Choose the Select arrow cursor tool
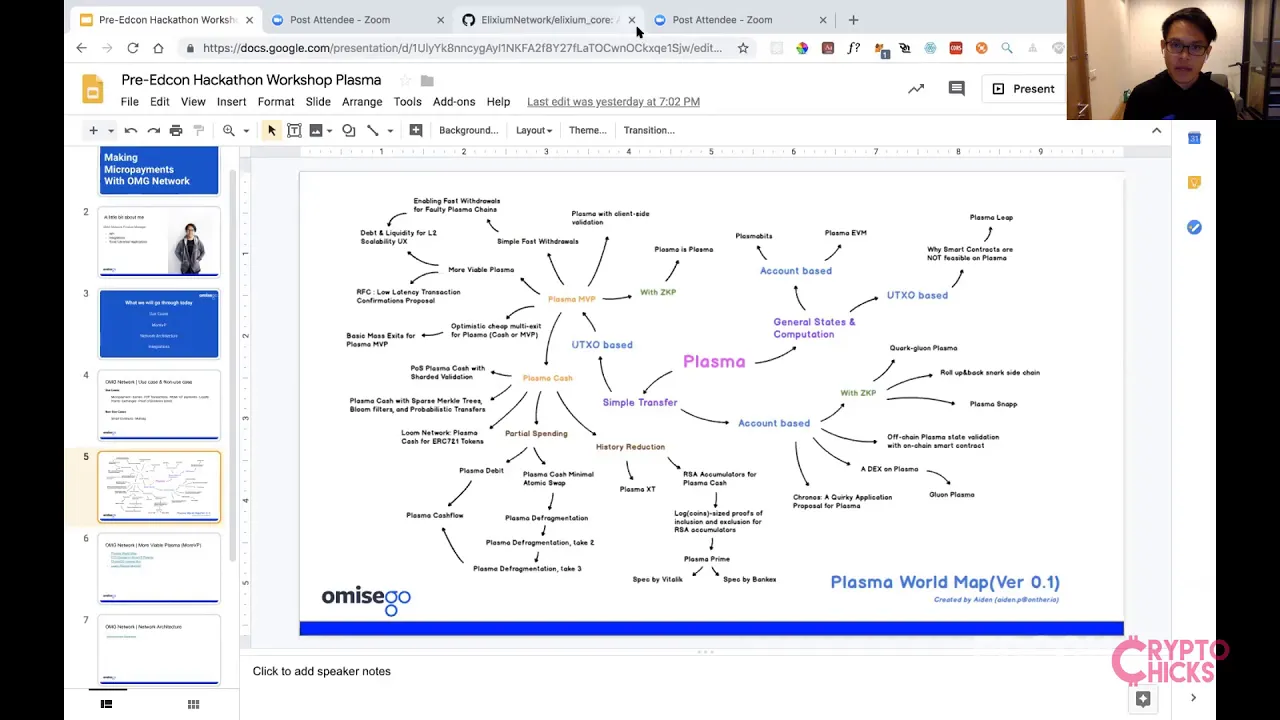 coord(271,130)
